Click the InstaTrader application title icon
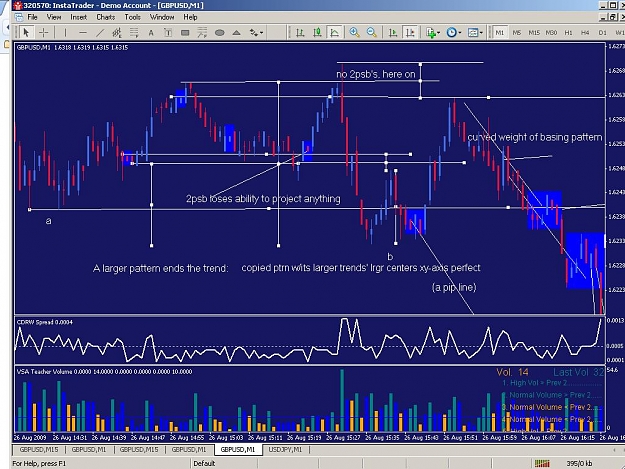Viewport: 625px width, 469px height. (x=17, y=5)
